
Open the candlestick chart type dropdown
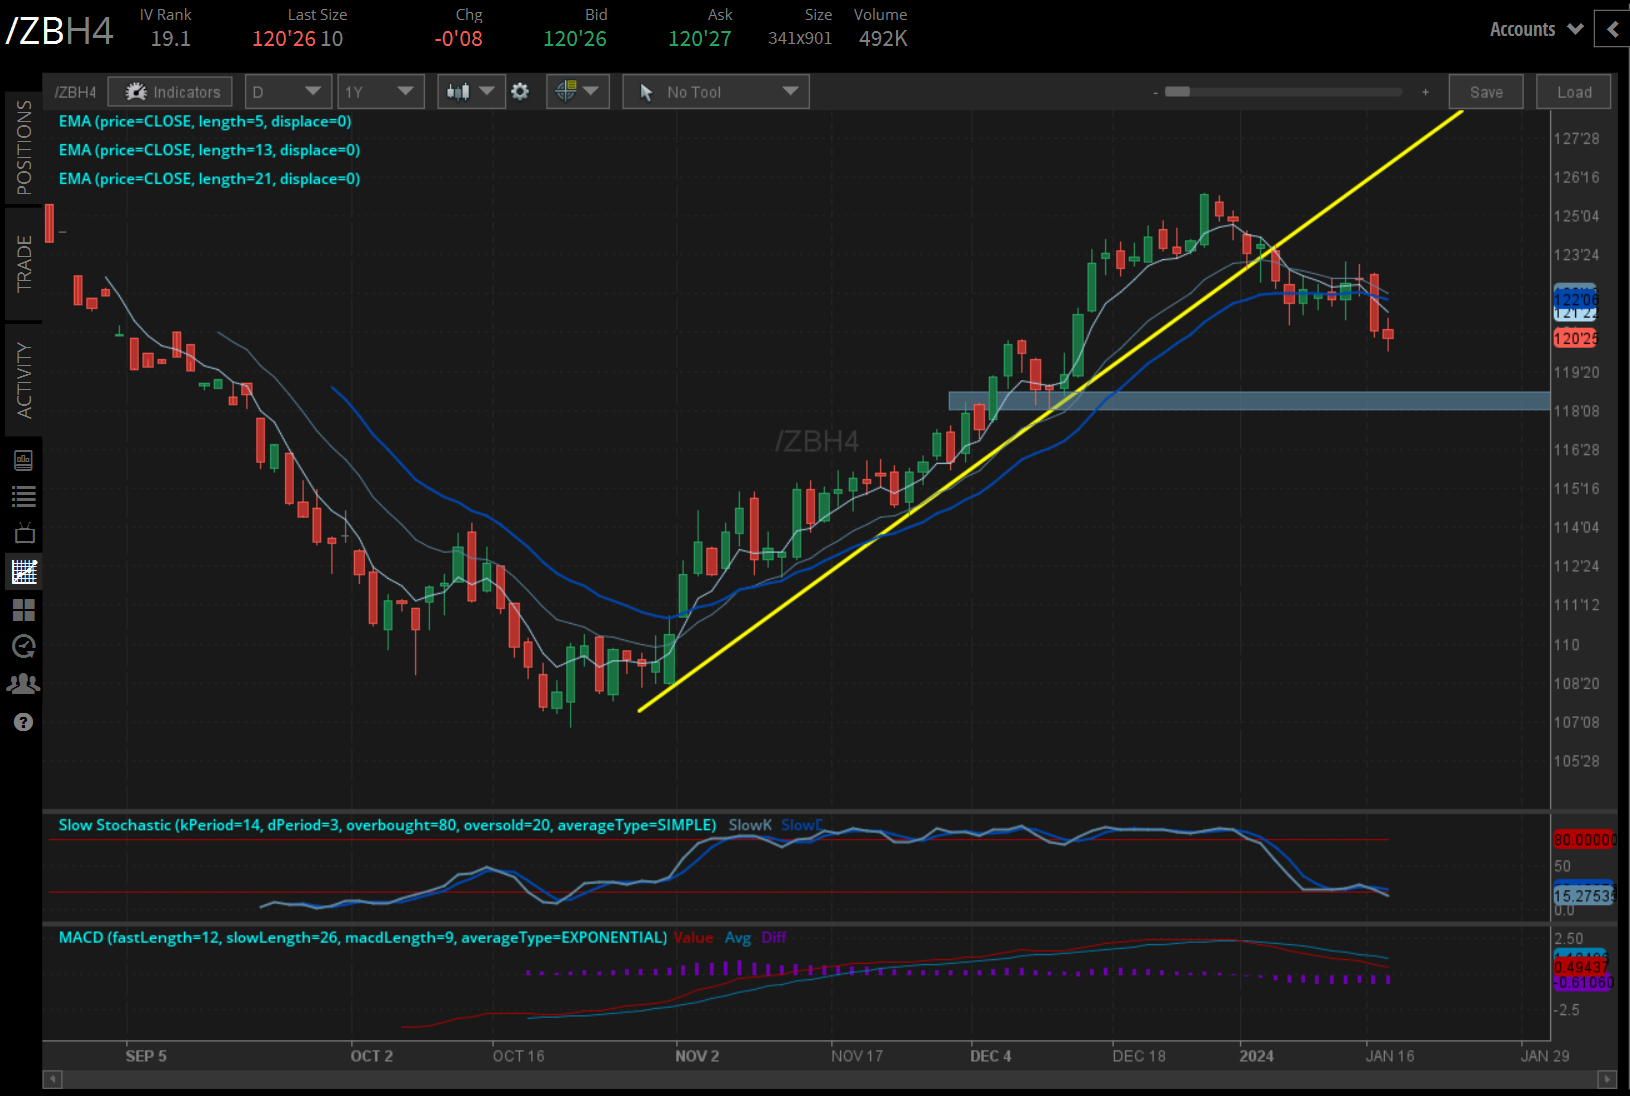[x=471, y=92]
